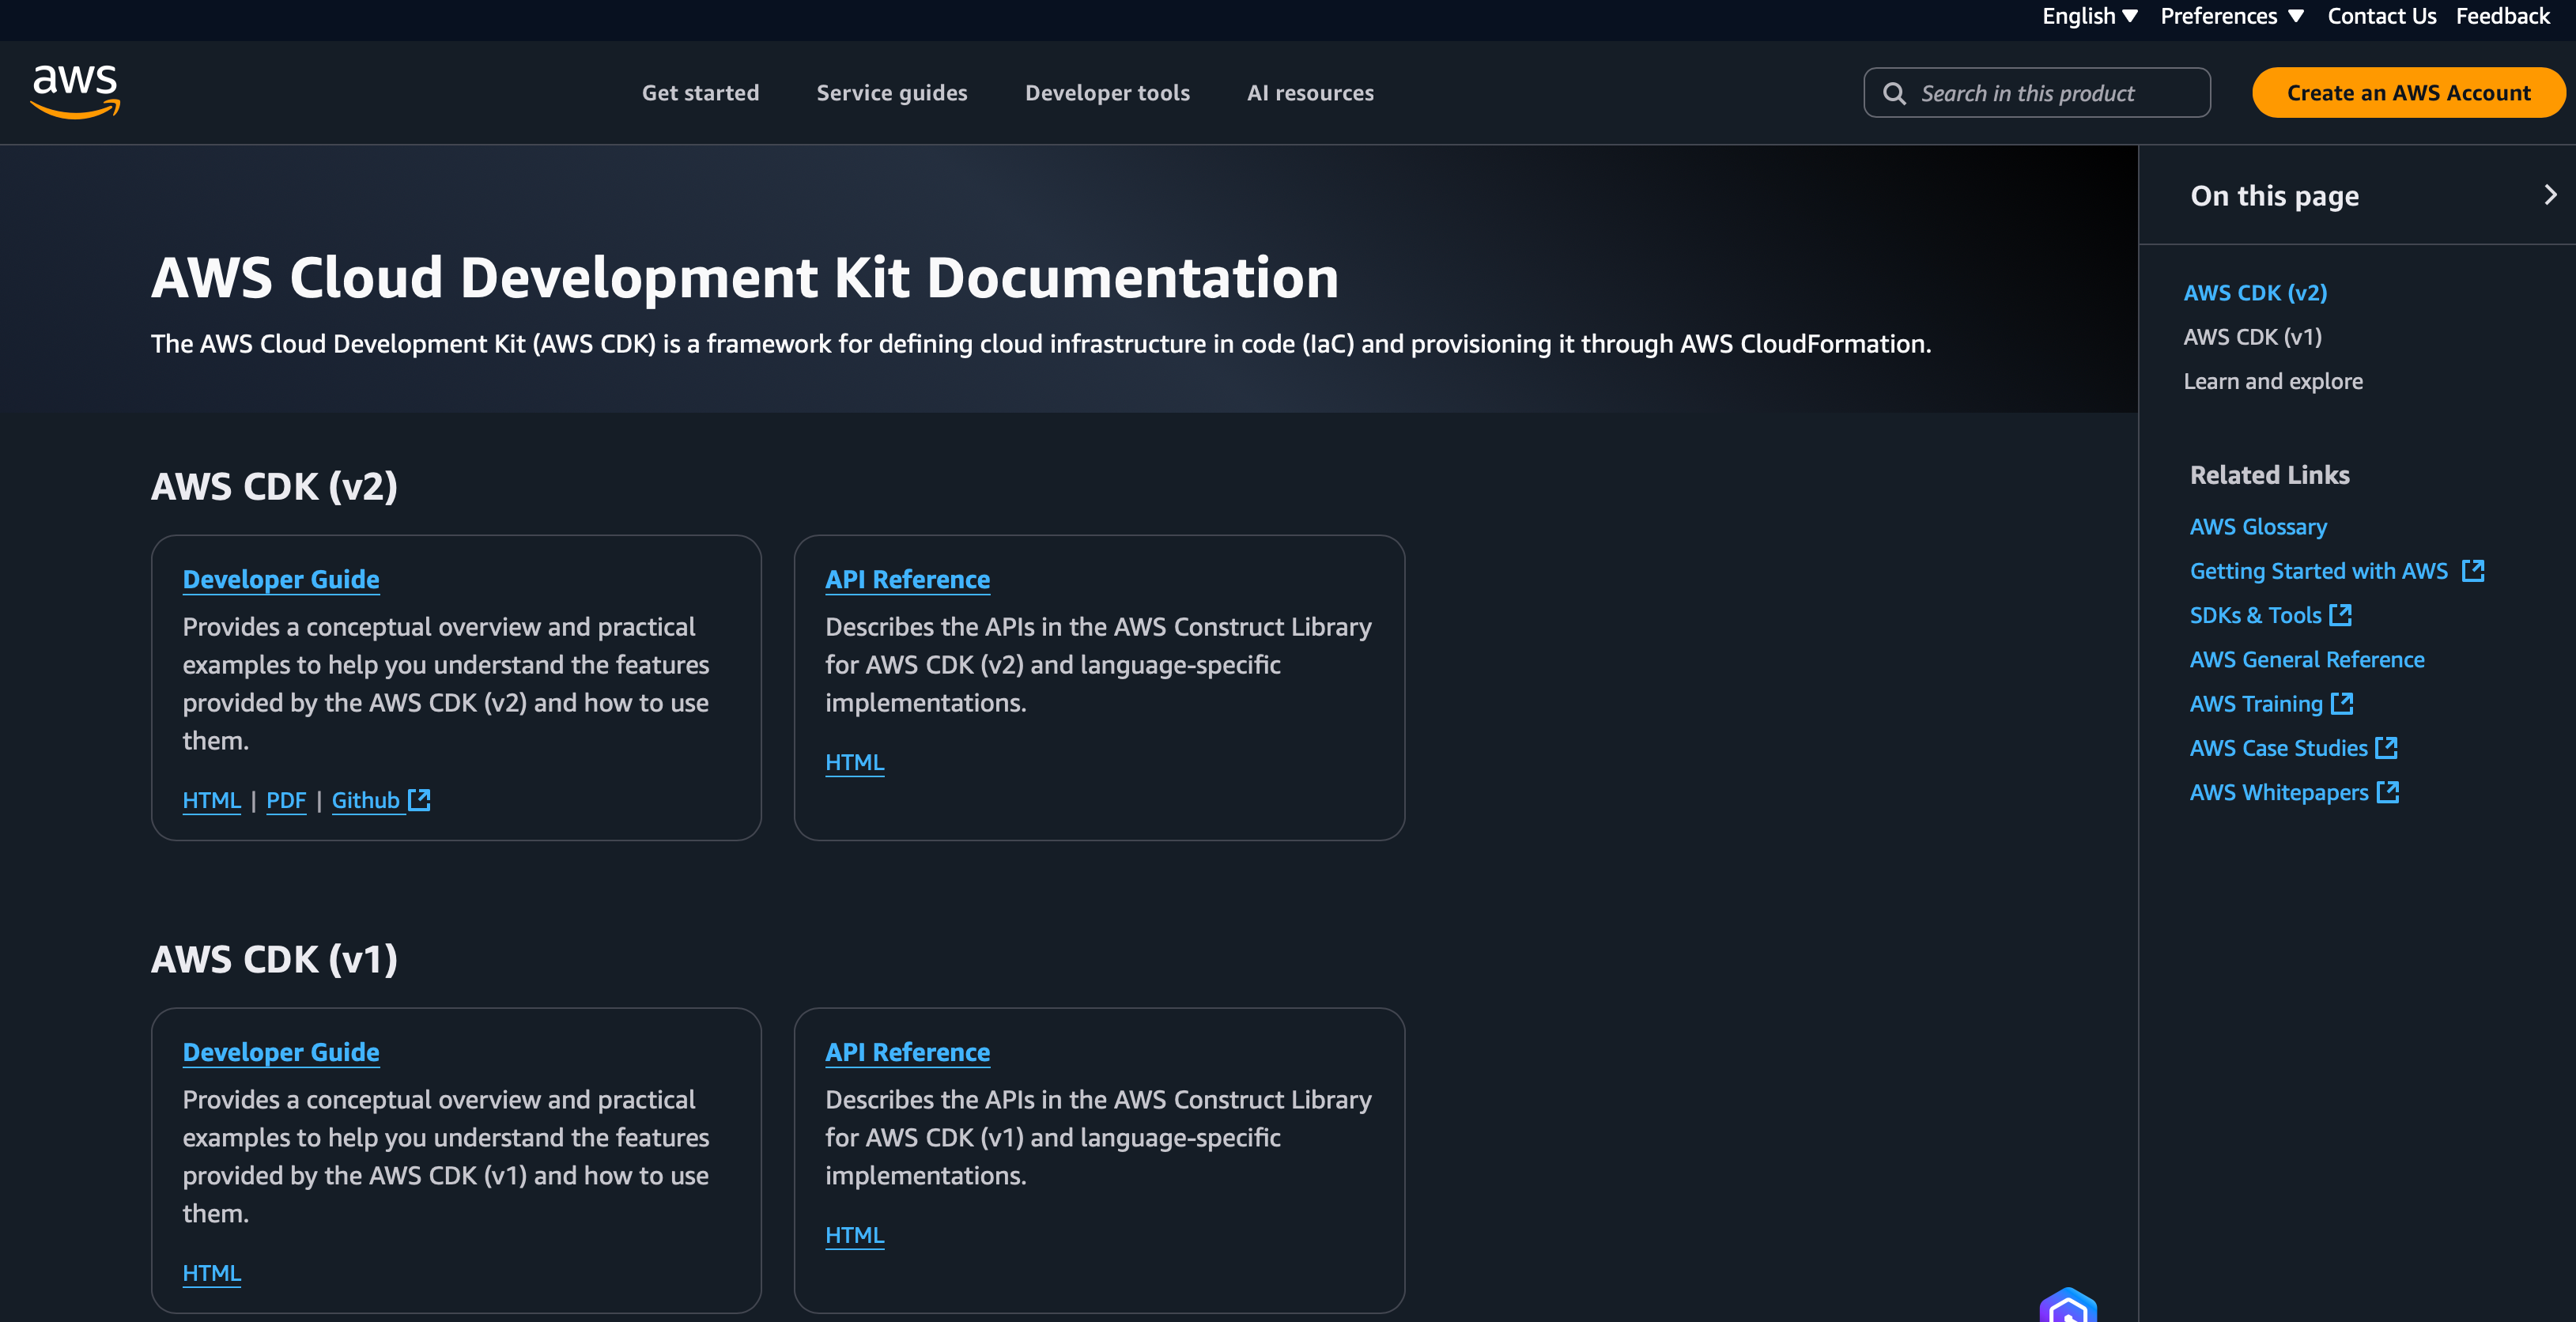Open the AWS General Reference link

click(2307, 660)
